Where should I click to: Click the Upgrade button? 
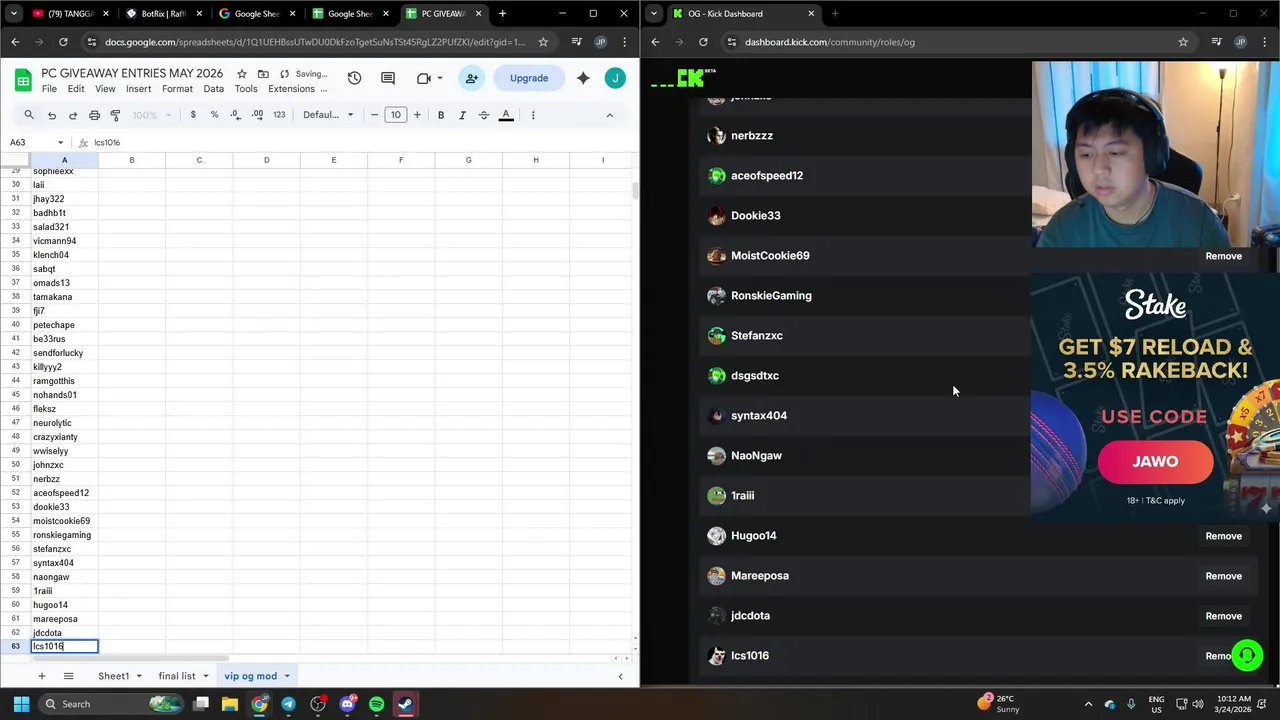point(529,78)
